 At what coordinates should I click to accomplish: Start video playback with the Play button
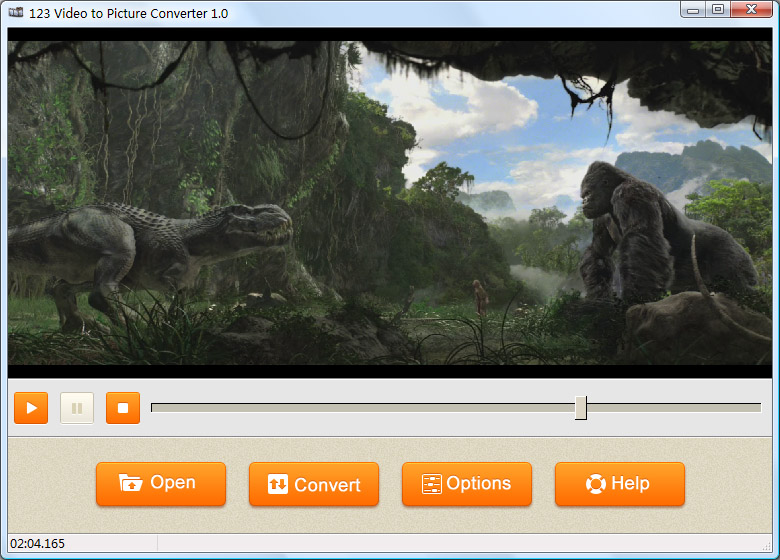pyautogui.click(x=31, y=408)
